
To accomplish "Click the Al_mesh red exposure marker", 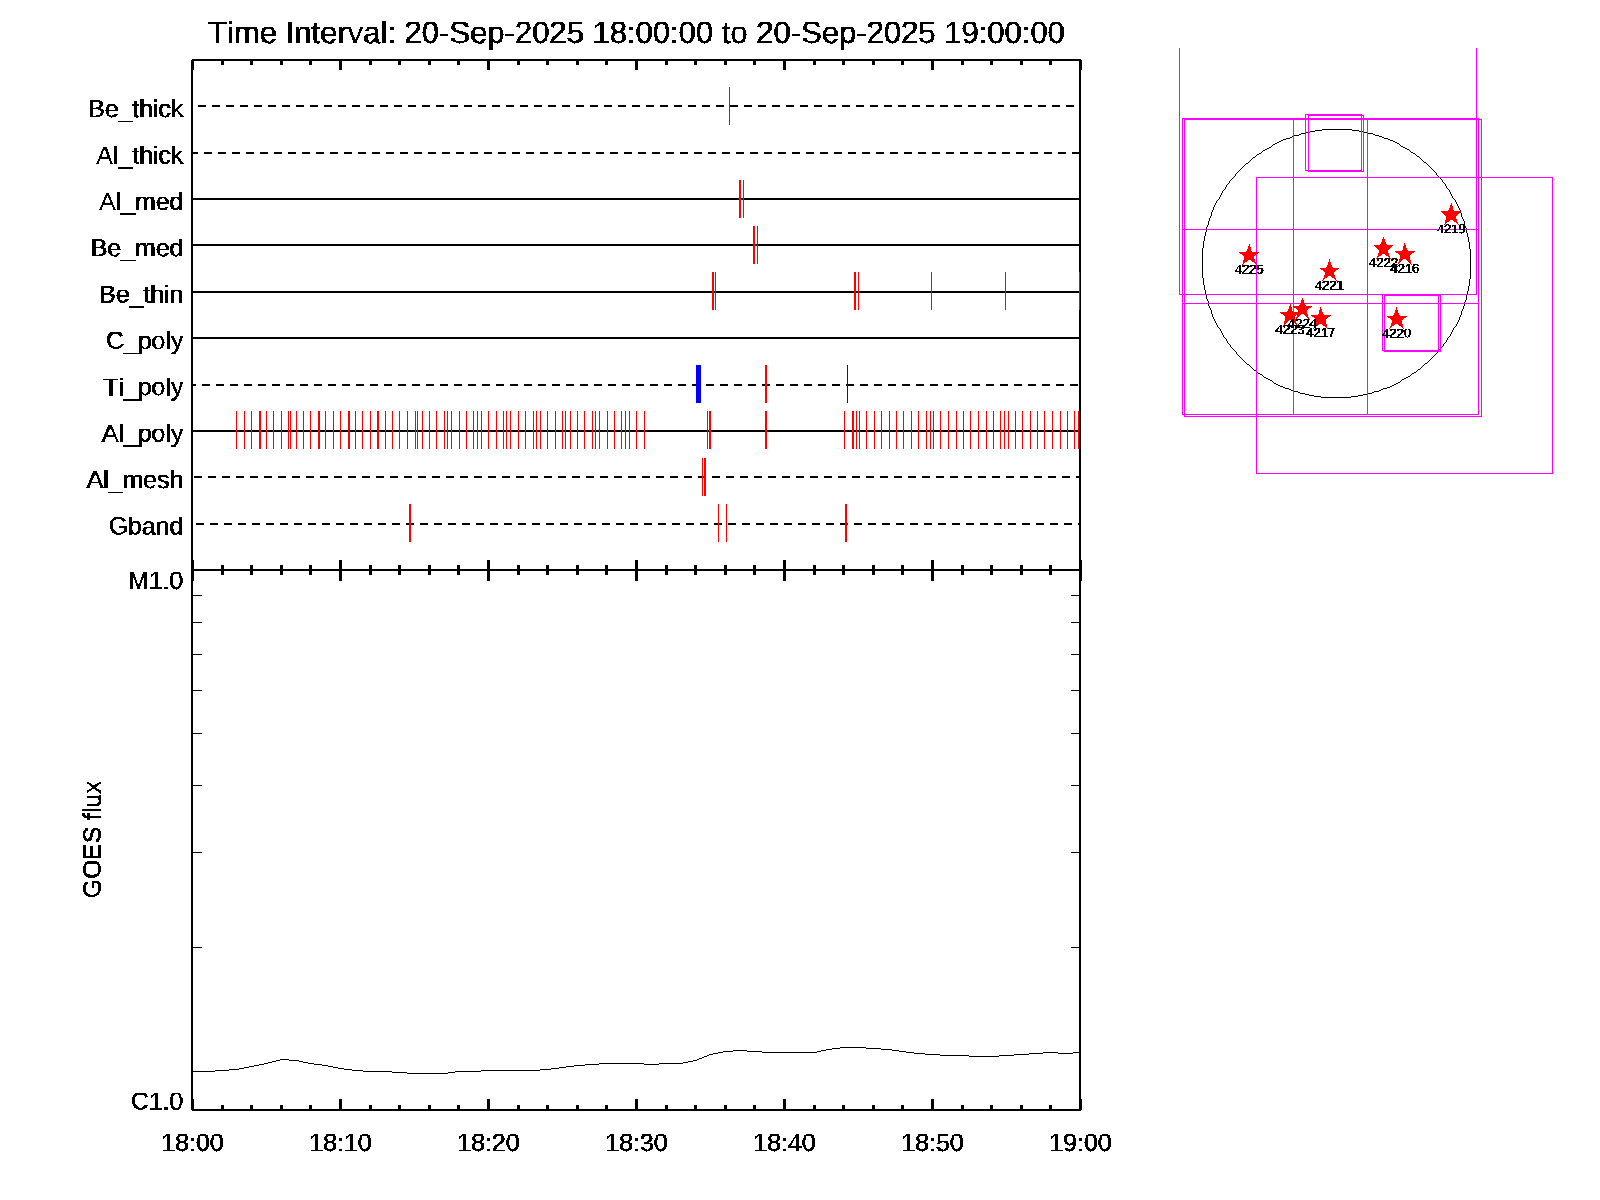I will [704, 477].
